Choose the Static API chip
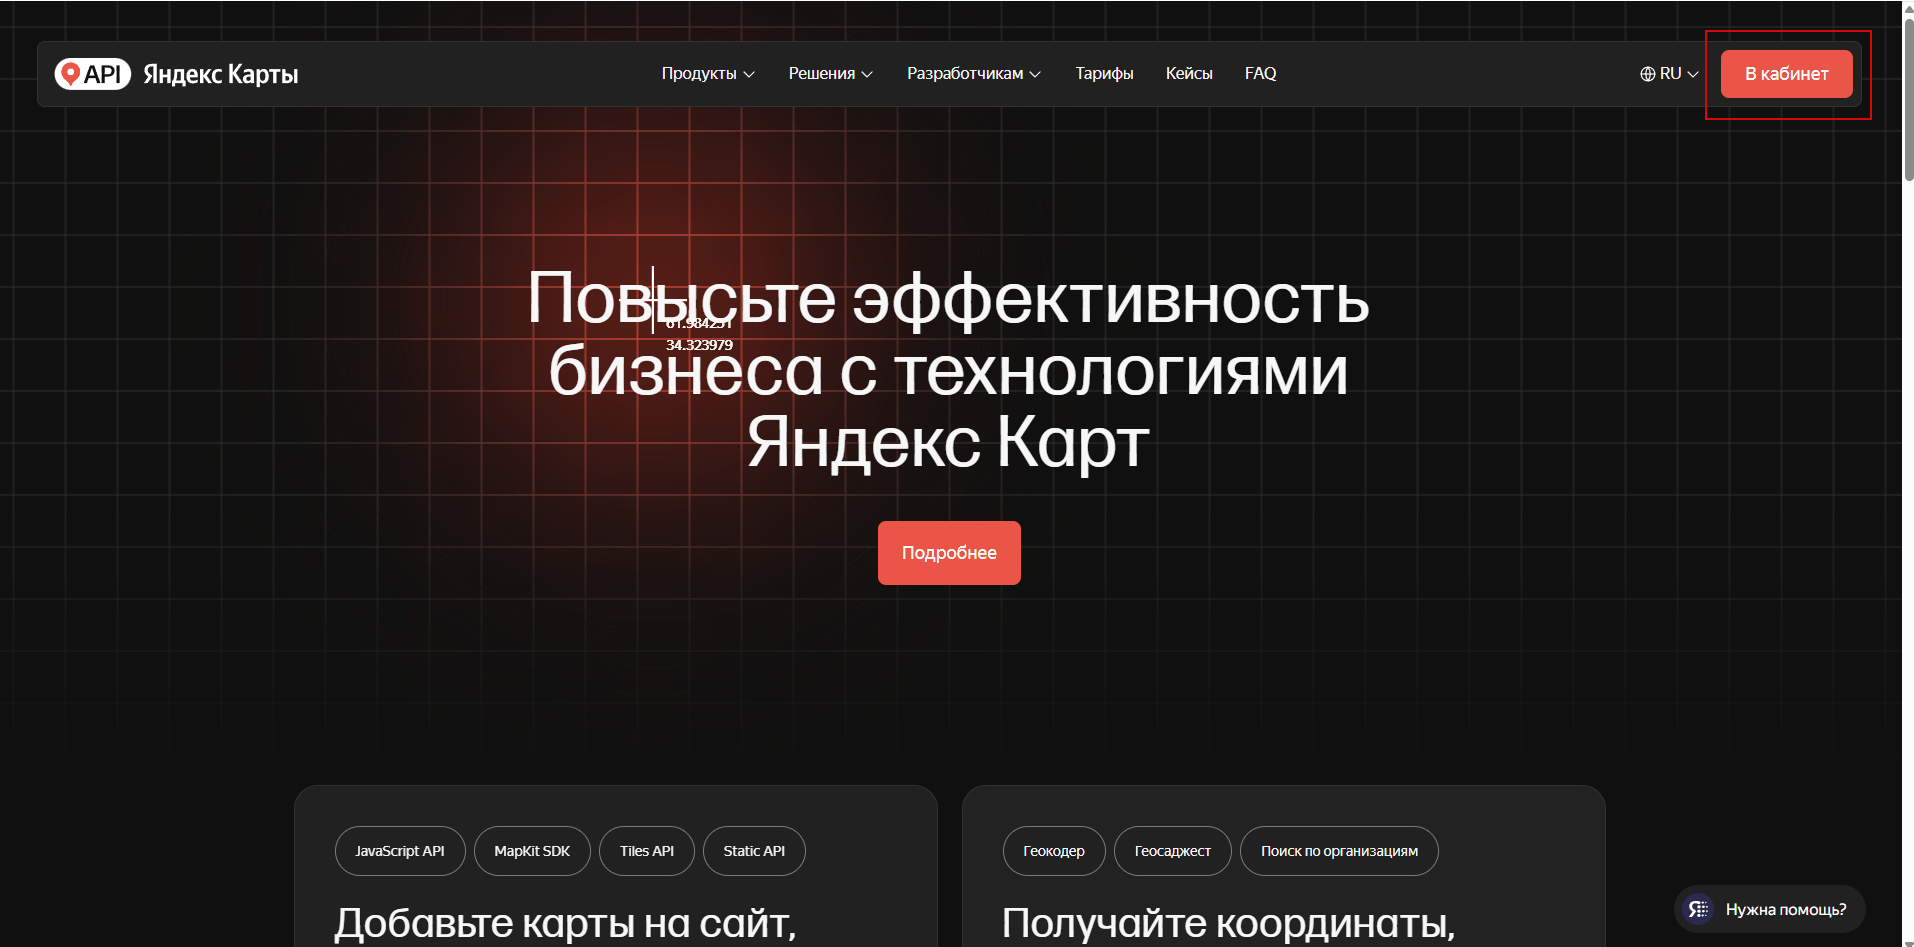This screenshot has height=947, width=1914. [x=754, y=851]
